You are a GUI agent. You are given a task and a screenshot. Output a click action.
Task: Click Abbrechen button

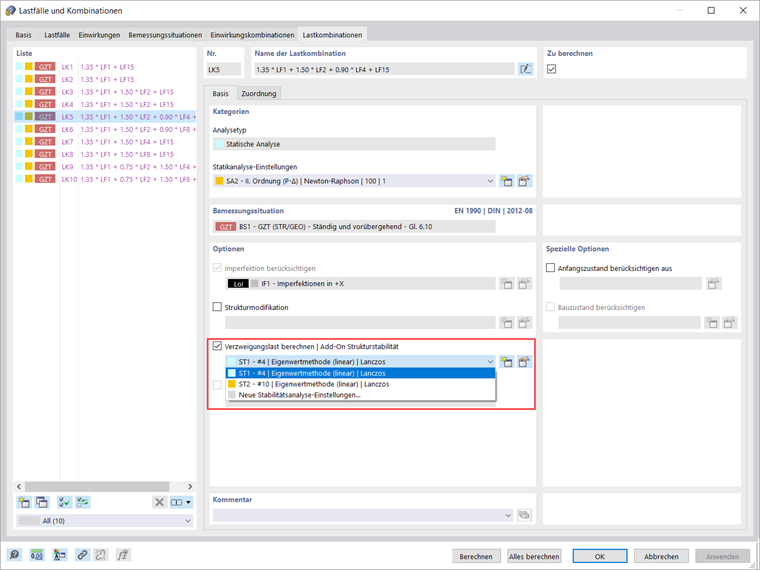661,556
